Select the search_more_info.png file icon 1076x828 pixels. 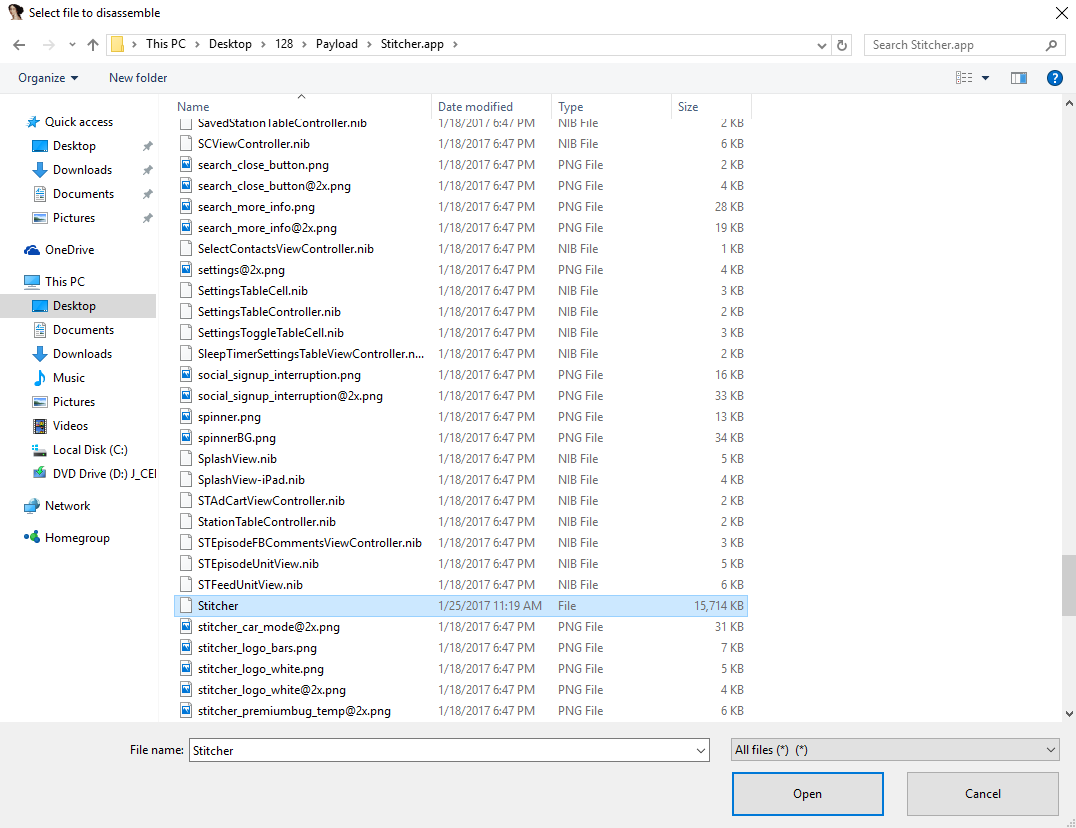coord(185,206)
